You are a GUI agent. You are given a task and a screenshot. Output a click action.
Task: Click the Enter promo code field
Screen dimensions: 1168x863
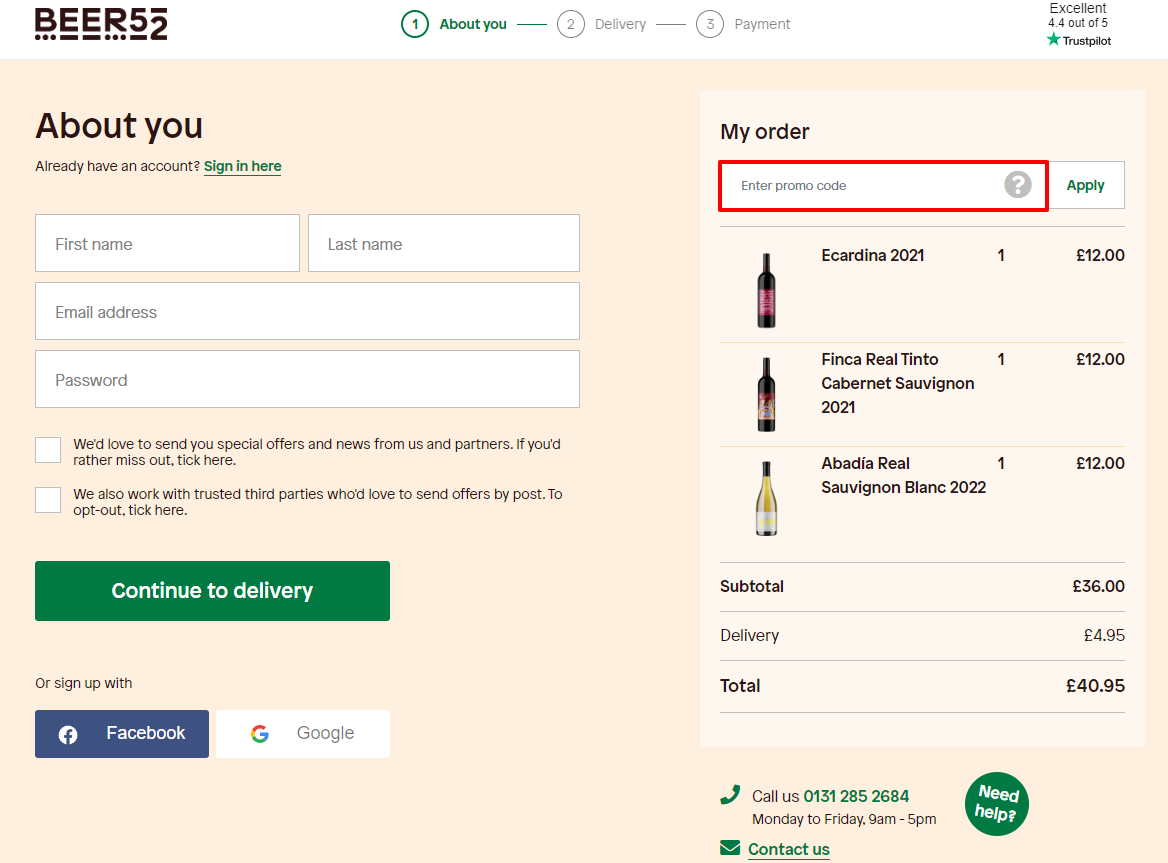(x=860, y=185)
